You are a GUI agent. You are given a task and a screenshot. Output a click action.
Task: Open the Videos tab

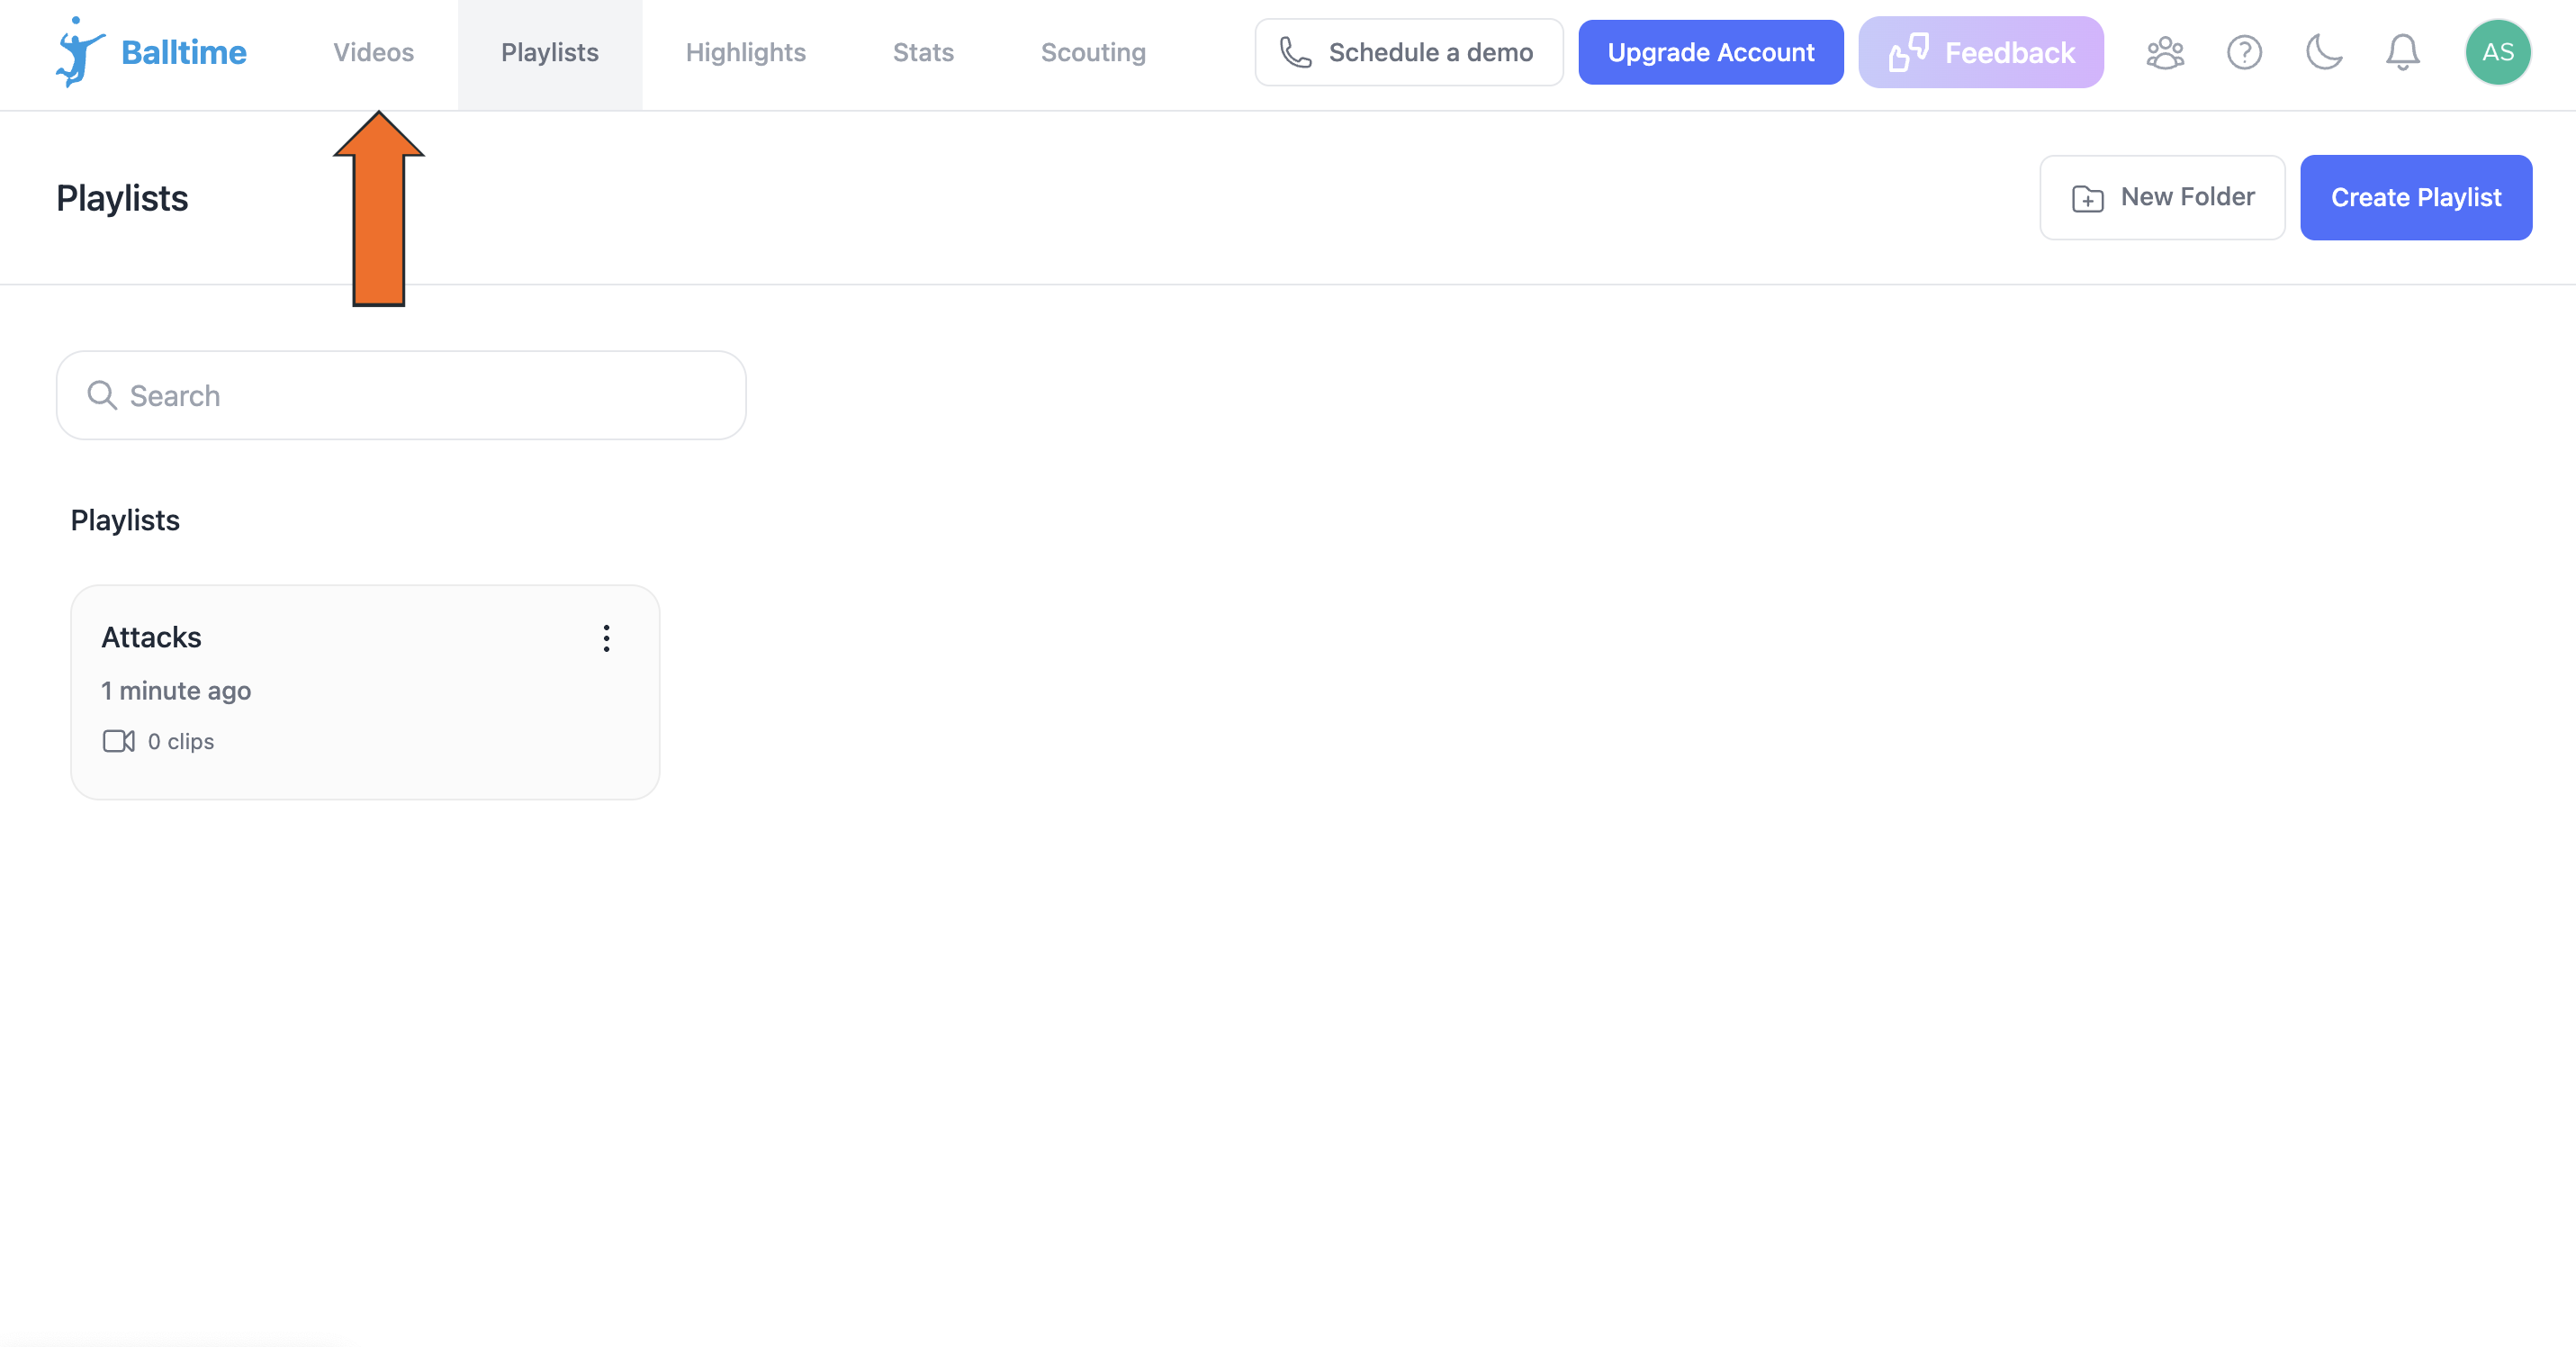[373, 52]
